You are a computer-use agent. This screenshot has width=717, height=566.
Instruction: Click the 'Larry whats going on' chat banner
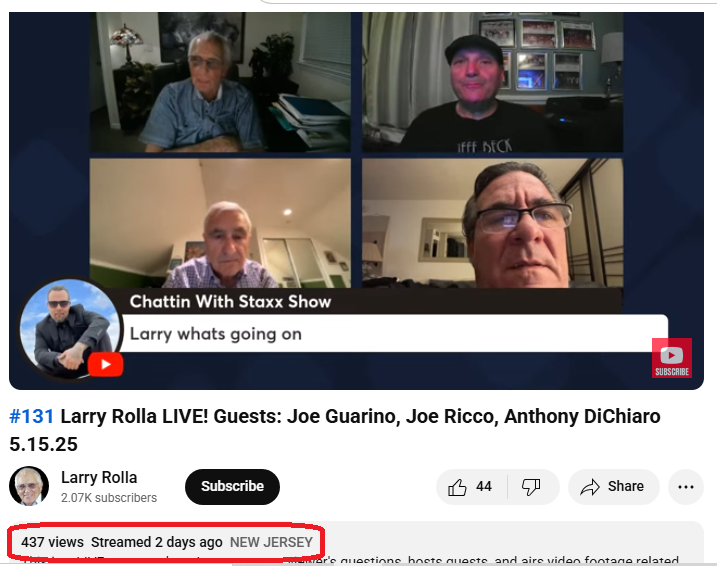point(394,334)
